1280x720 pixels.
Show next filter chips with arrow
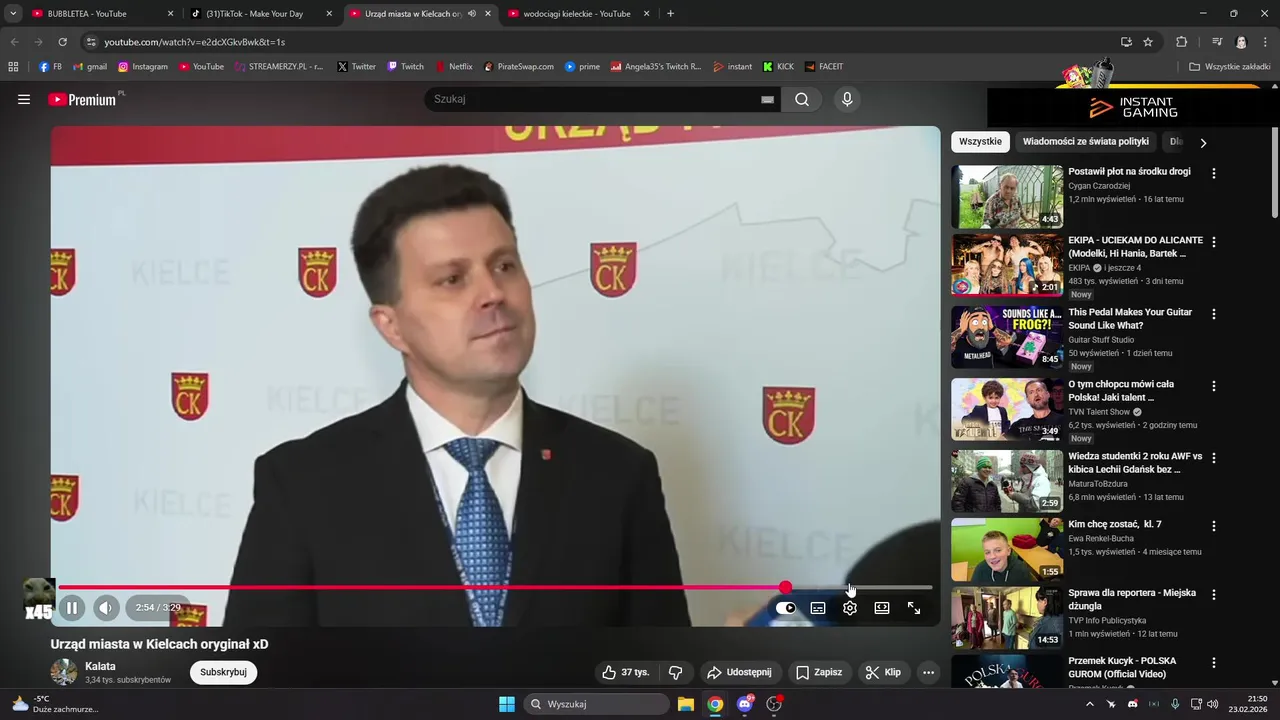coord(1203,142)
